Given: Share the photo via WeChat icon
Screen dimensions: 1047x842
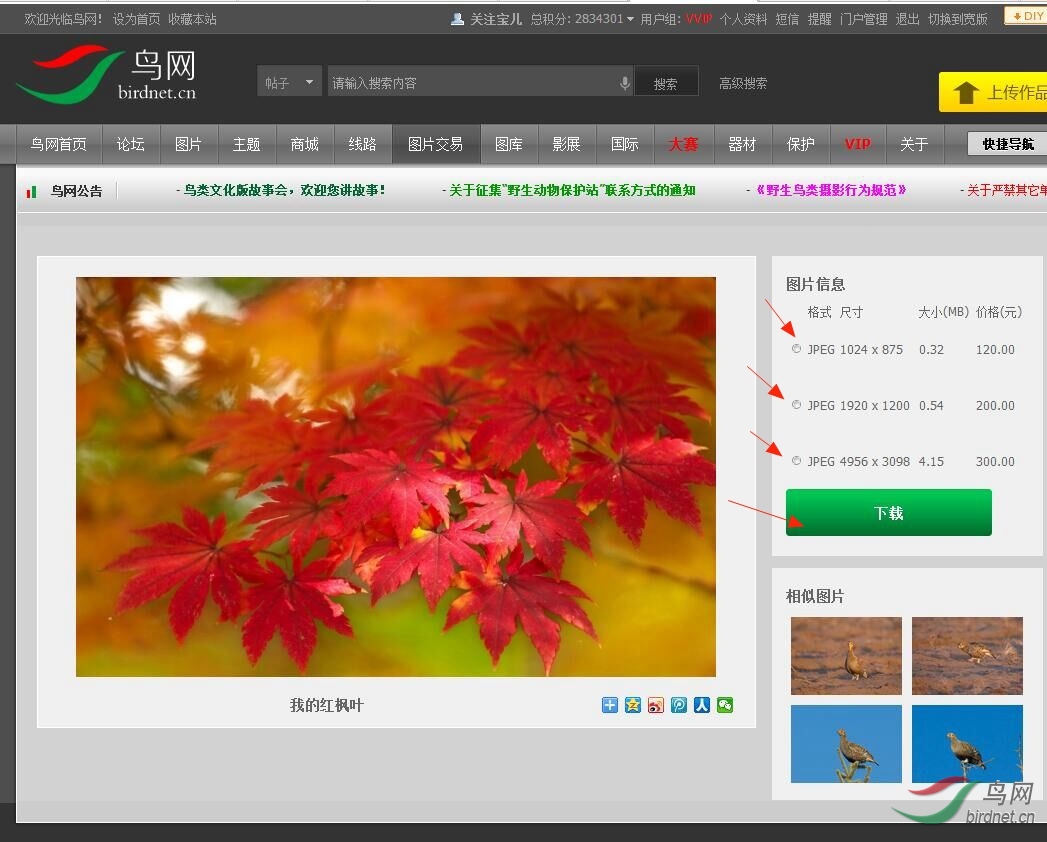Looking at the screenshot, I should [x=725, y=705].
